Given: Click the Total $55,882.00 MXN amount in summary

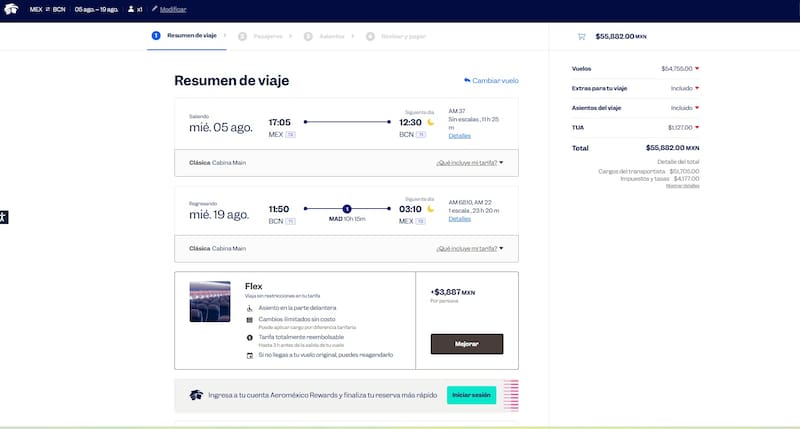Looking at the screenshot, I should pos(672,148).
